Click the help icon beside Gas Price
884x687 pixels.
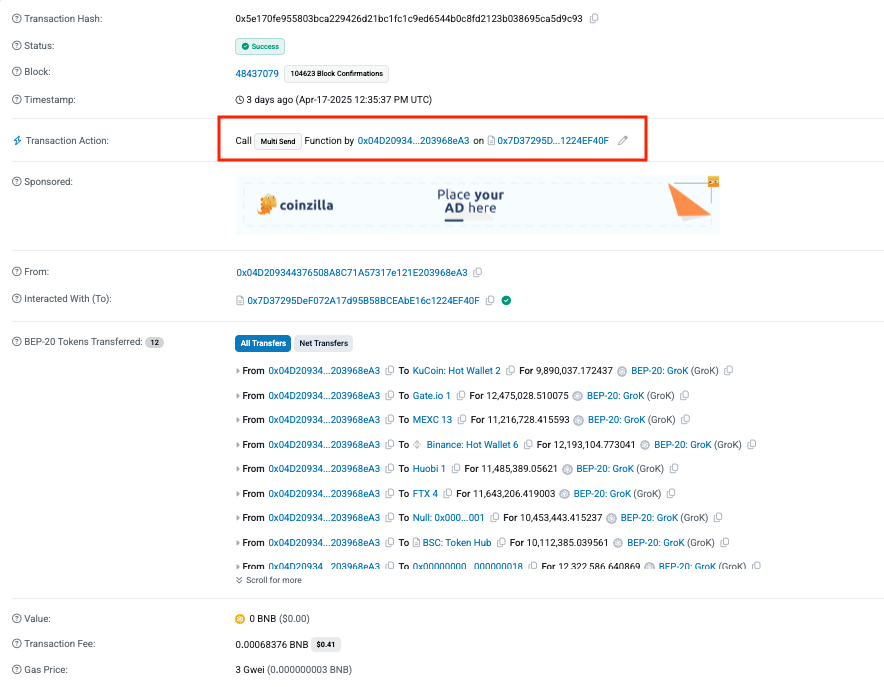(16, 669)
